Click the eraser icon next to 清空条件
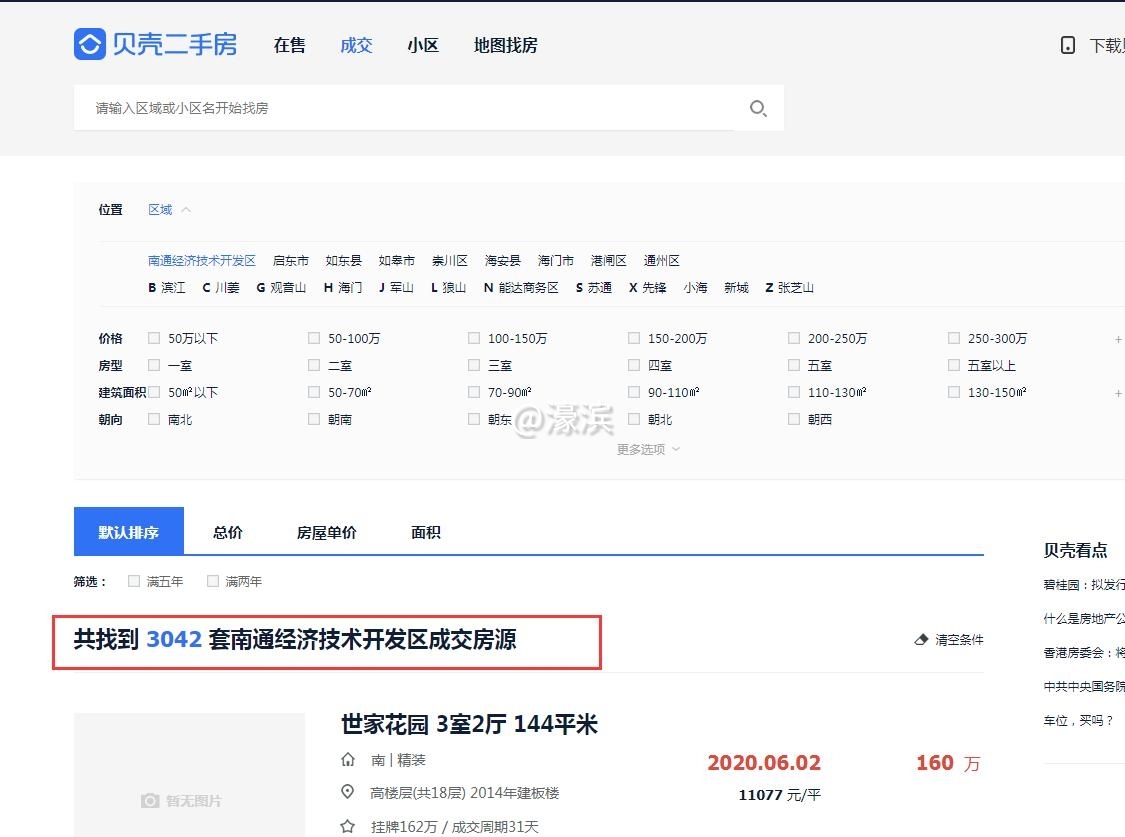1125x837 pixels. (x=920, y=639)
